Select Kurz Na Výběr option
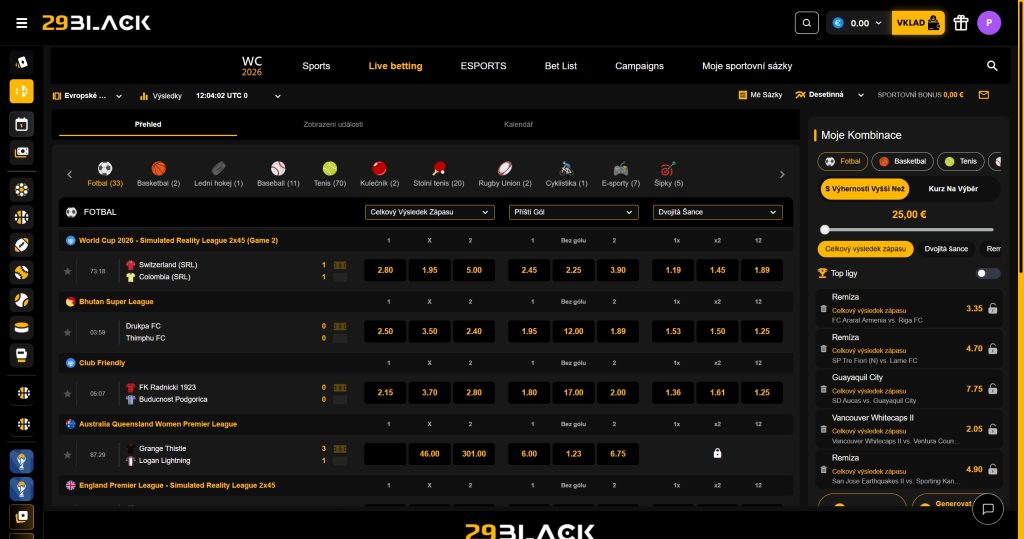The width and height of the screenshot is (1024, 539). coord(953,189)
